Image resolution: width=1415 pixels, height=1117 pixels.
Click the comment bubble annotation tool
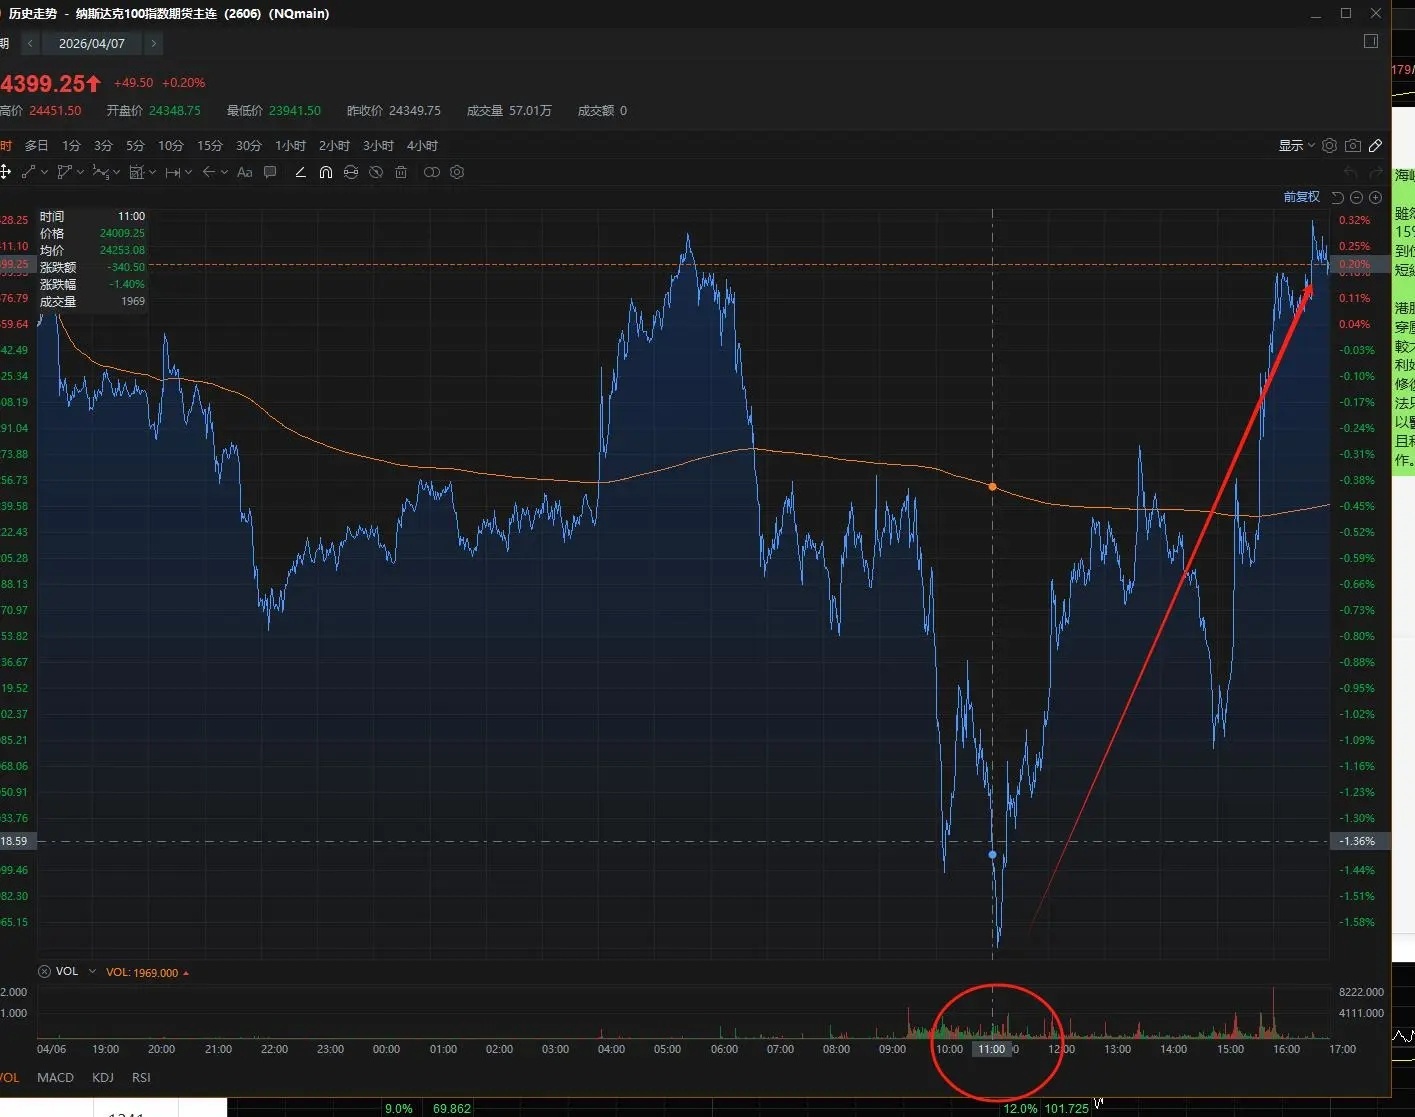click(x=270, y=173)
